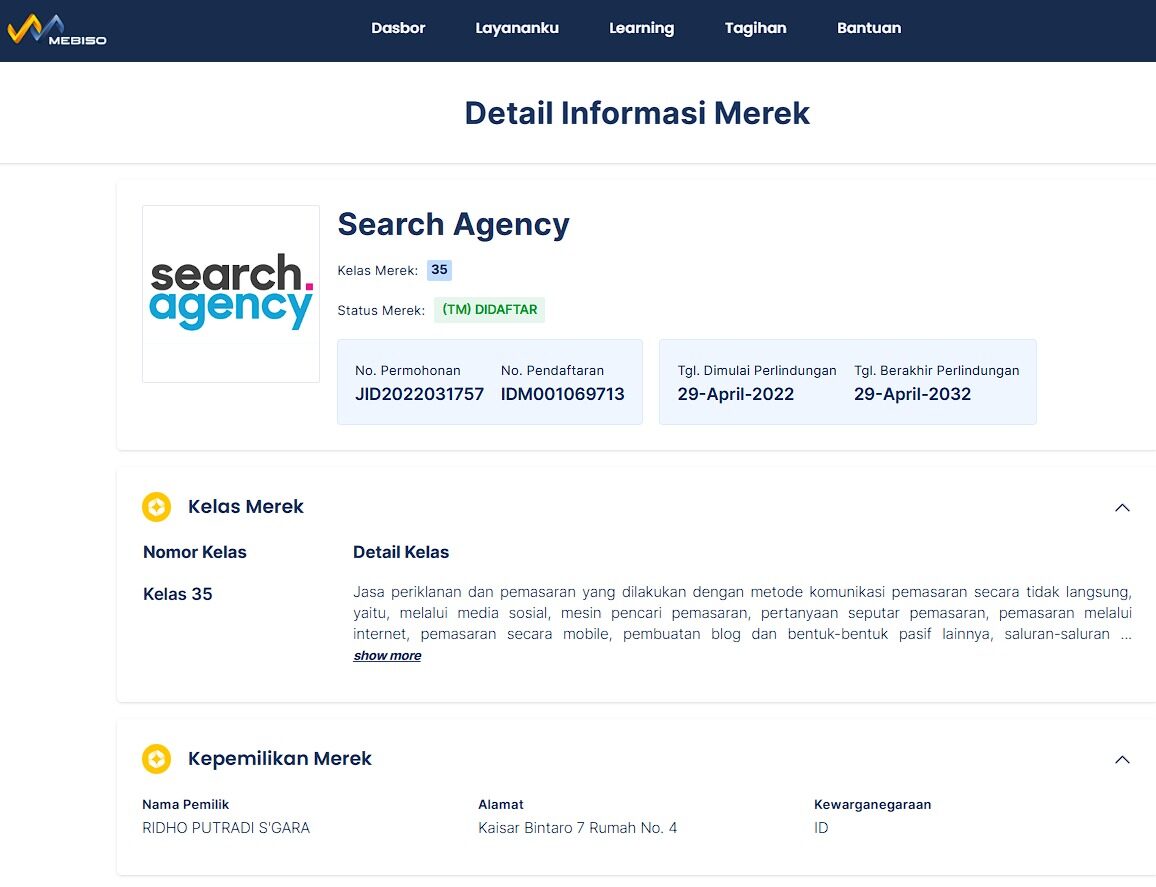Click the Search Agency logo thumbnail
The image size is (1156, 887).
[231, 293]
